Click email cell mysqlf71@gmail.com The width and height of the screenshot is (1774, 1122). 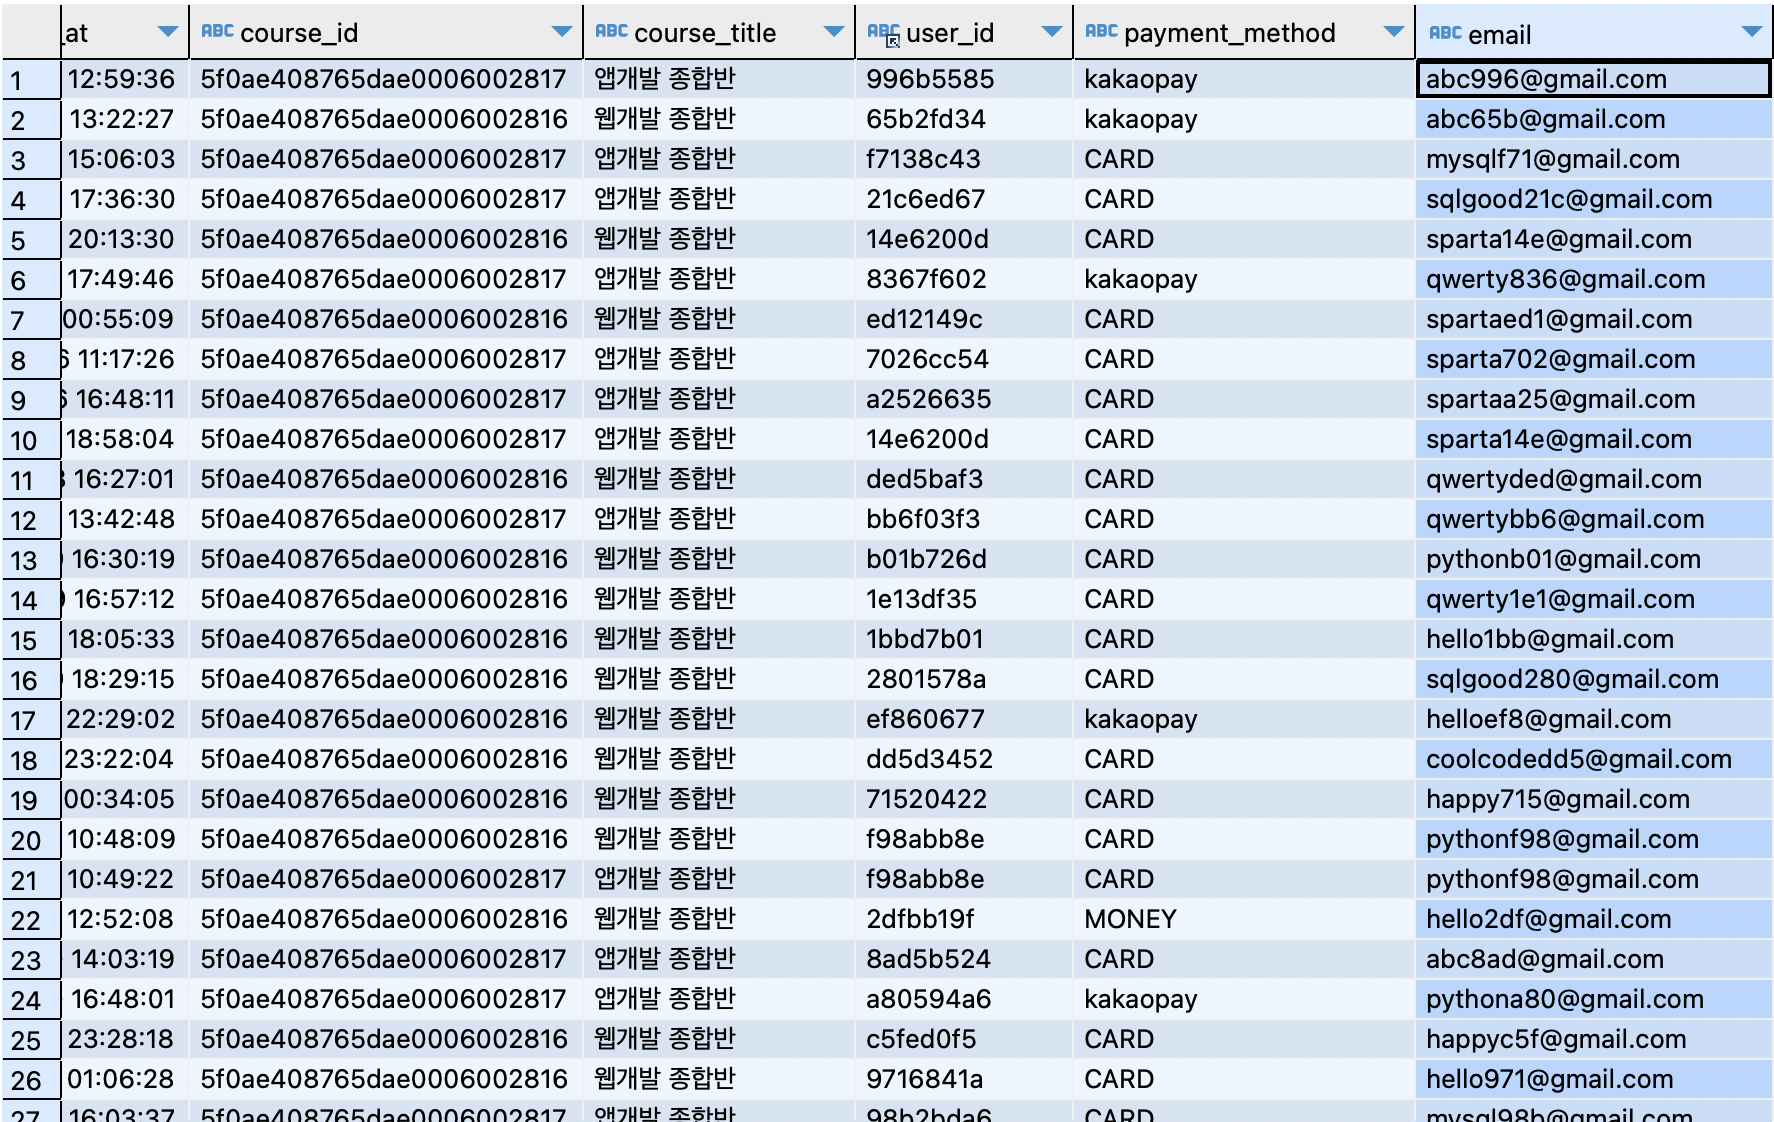pyautogui.click(x=1594, y=159)
